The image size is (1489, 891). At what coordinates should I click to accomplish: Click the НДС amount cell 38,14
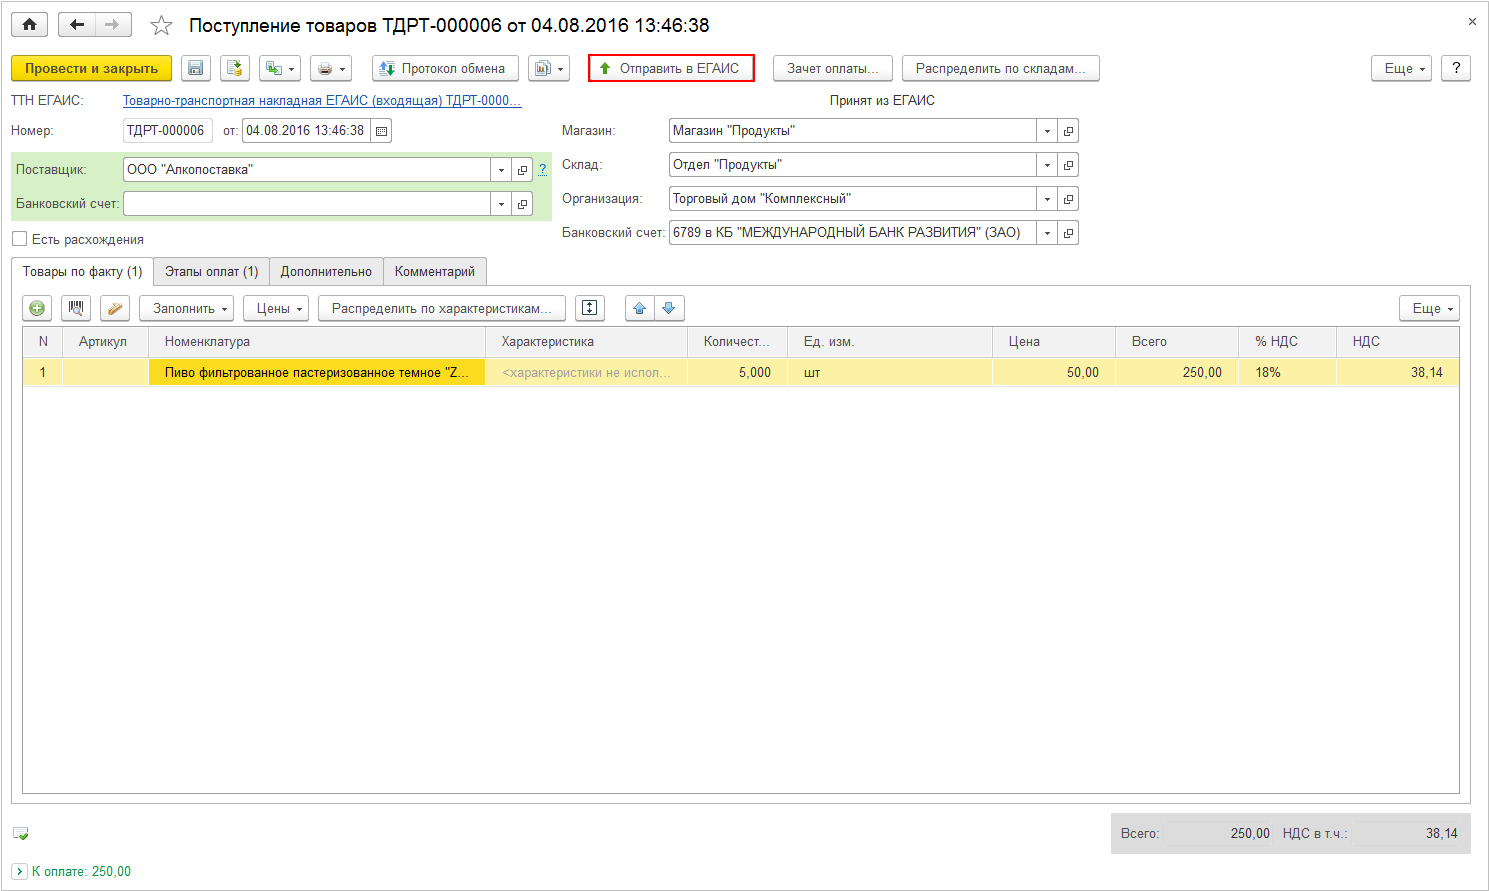(1398, 372)
